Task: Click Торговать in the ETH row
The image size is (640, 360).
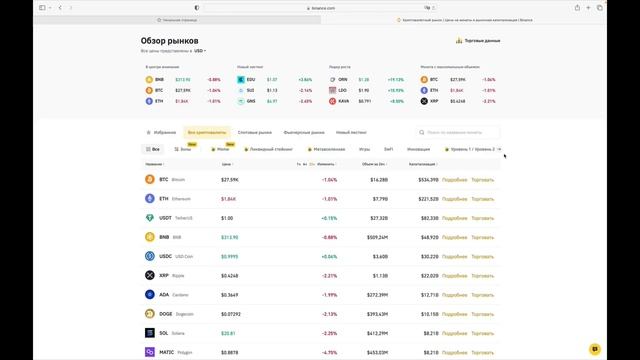Action: point(482,199)
